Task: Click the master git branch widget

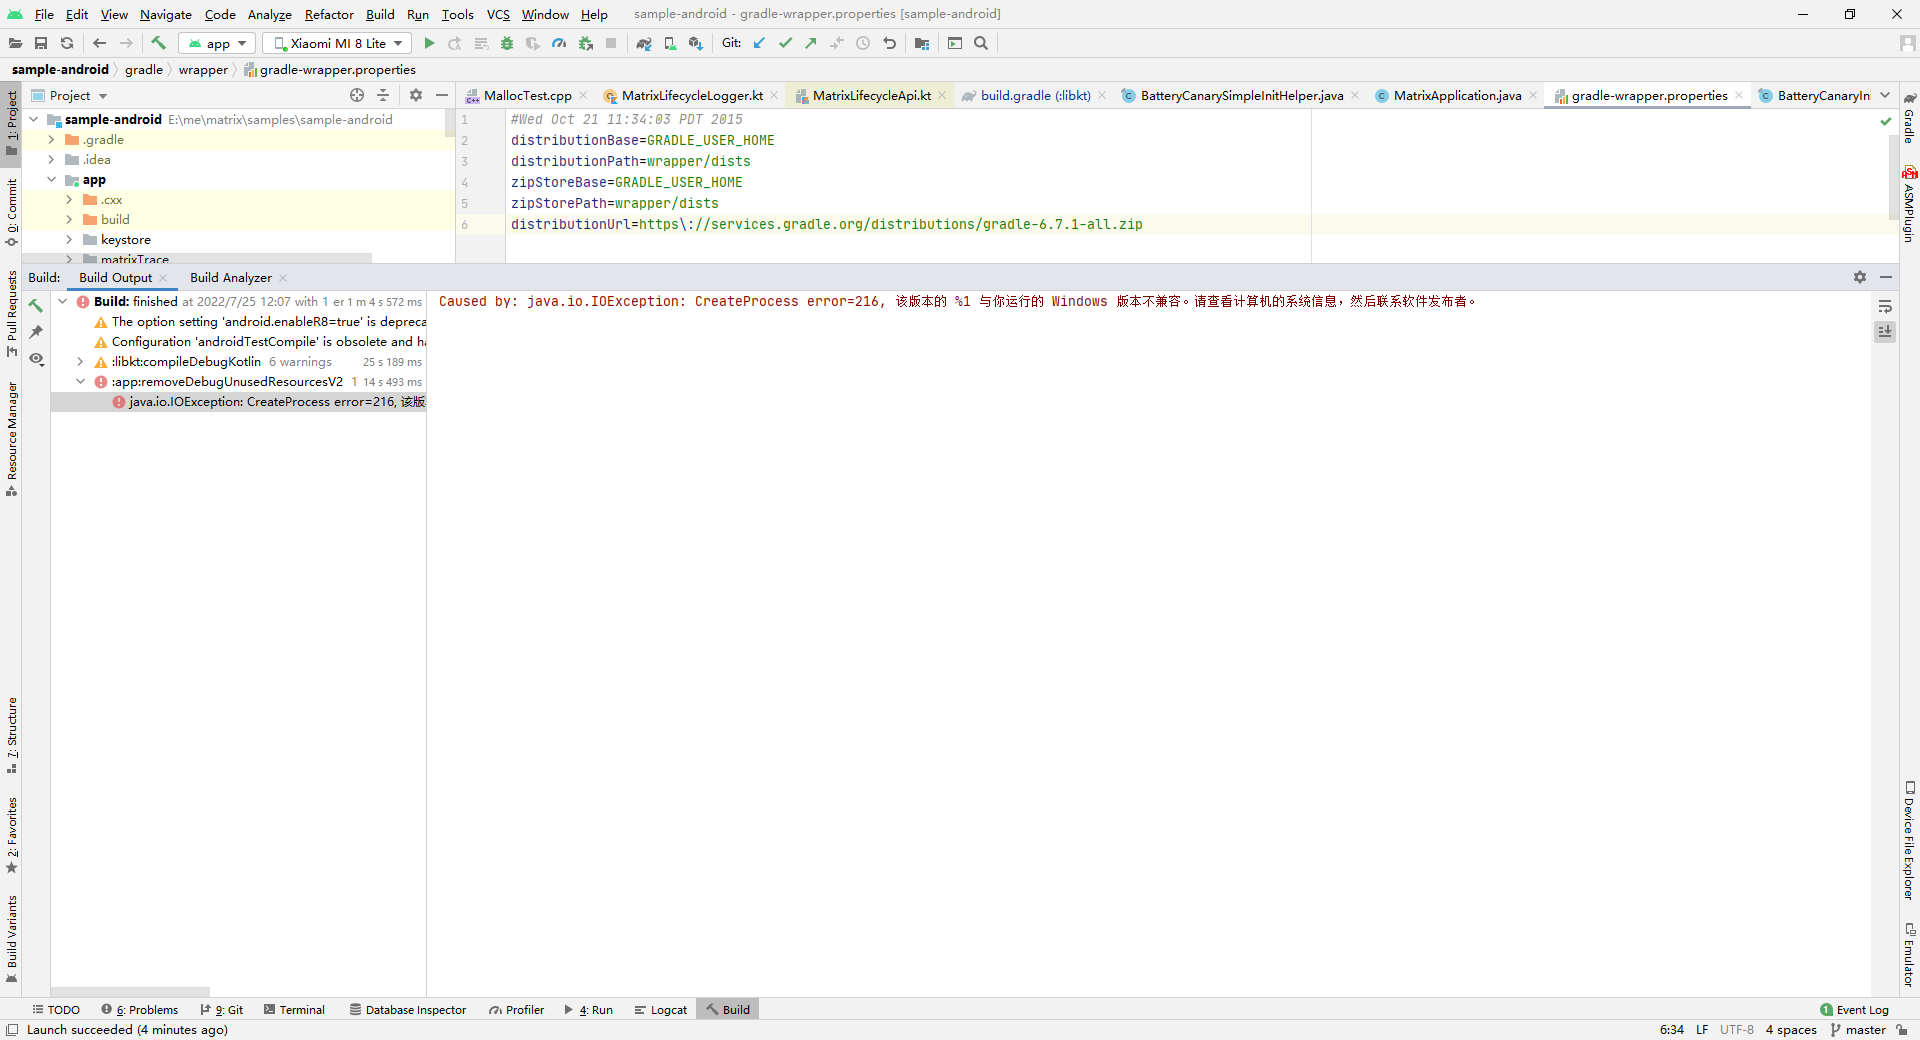Action: pyautogui.click(x=1859, y=1030)
